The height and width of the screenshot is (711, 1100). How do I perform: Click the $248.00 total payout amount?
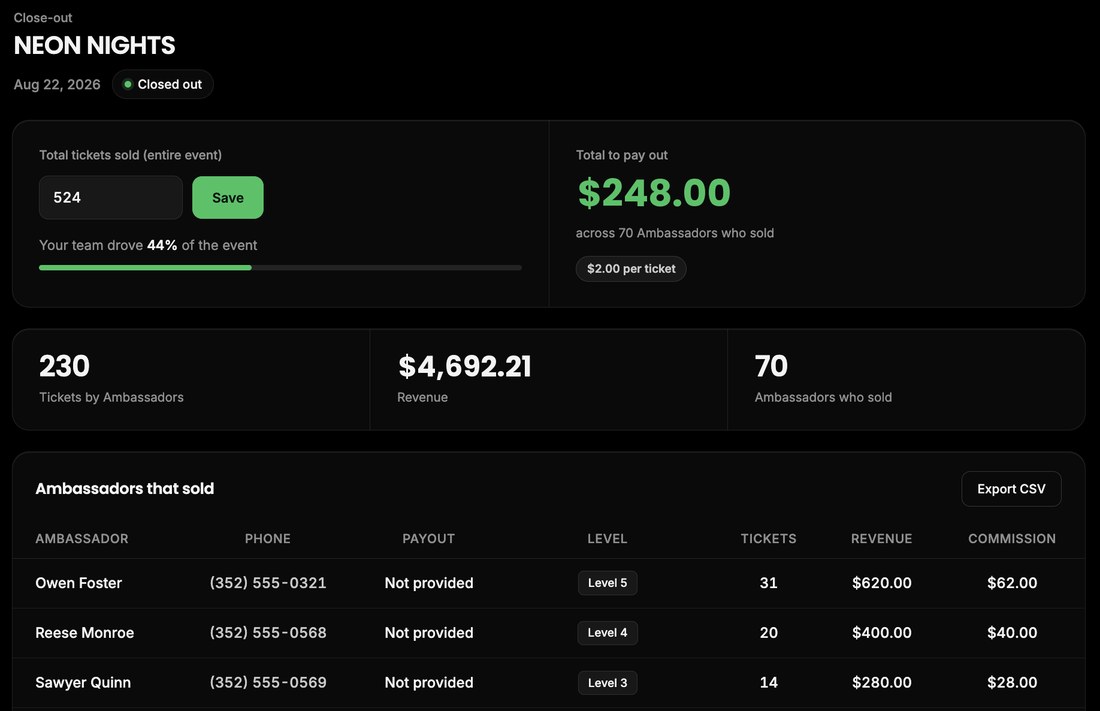tap(654, 192)
